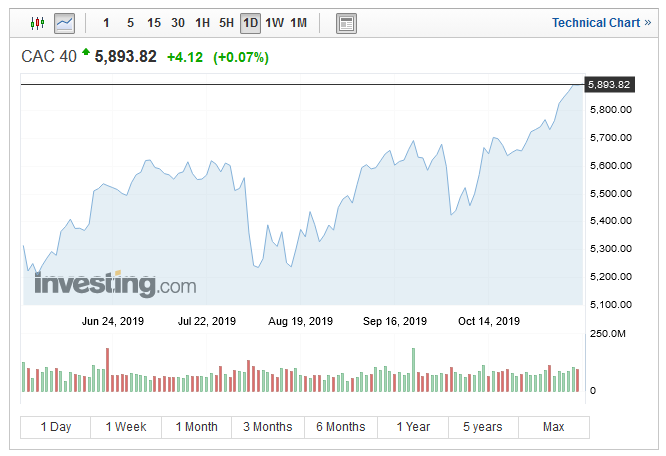The width and height of the screenshot is (666, 456).
Task: Choose the 1H interval
Action: (202, 23)
